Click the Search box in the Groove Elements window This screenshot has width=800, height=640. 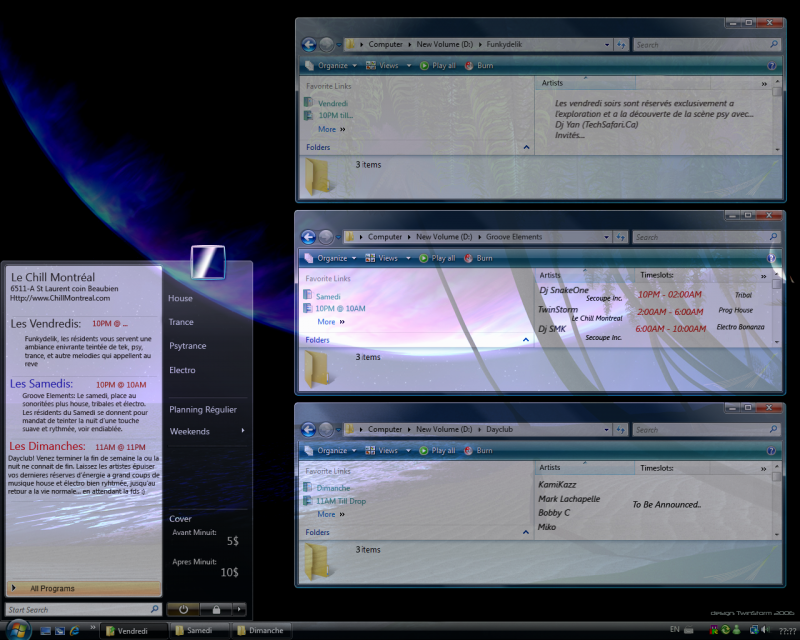(707, 237)
